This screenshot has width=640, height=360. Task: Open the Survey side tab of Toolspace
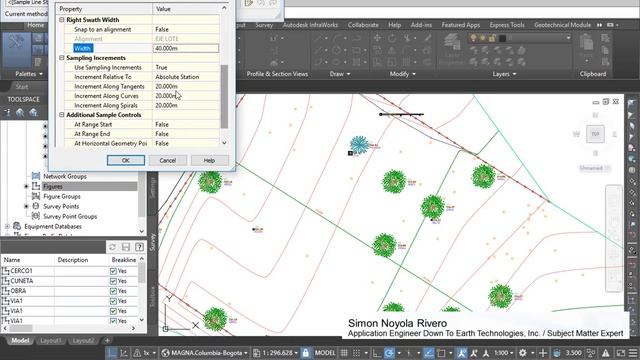pyautogui.click(x=153, y=241)
